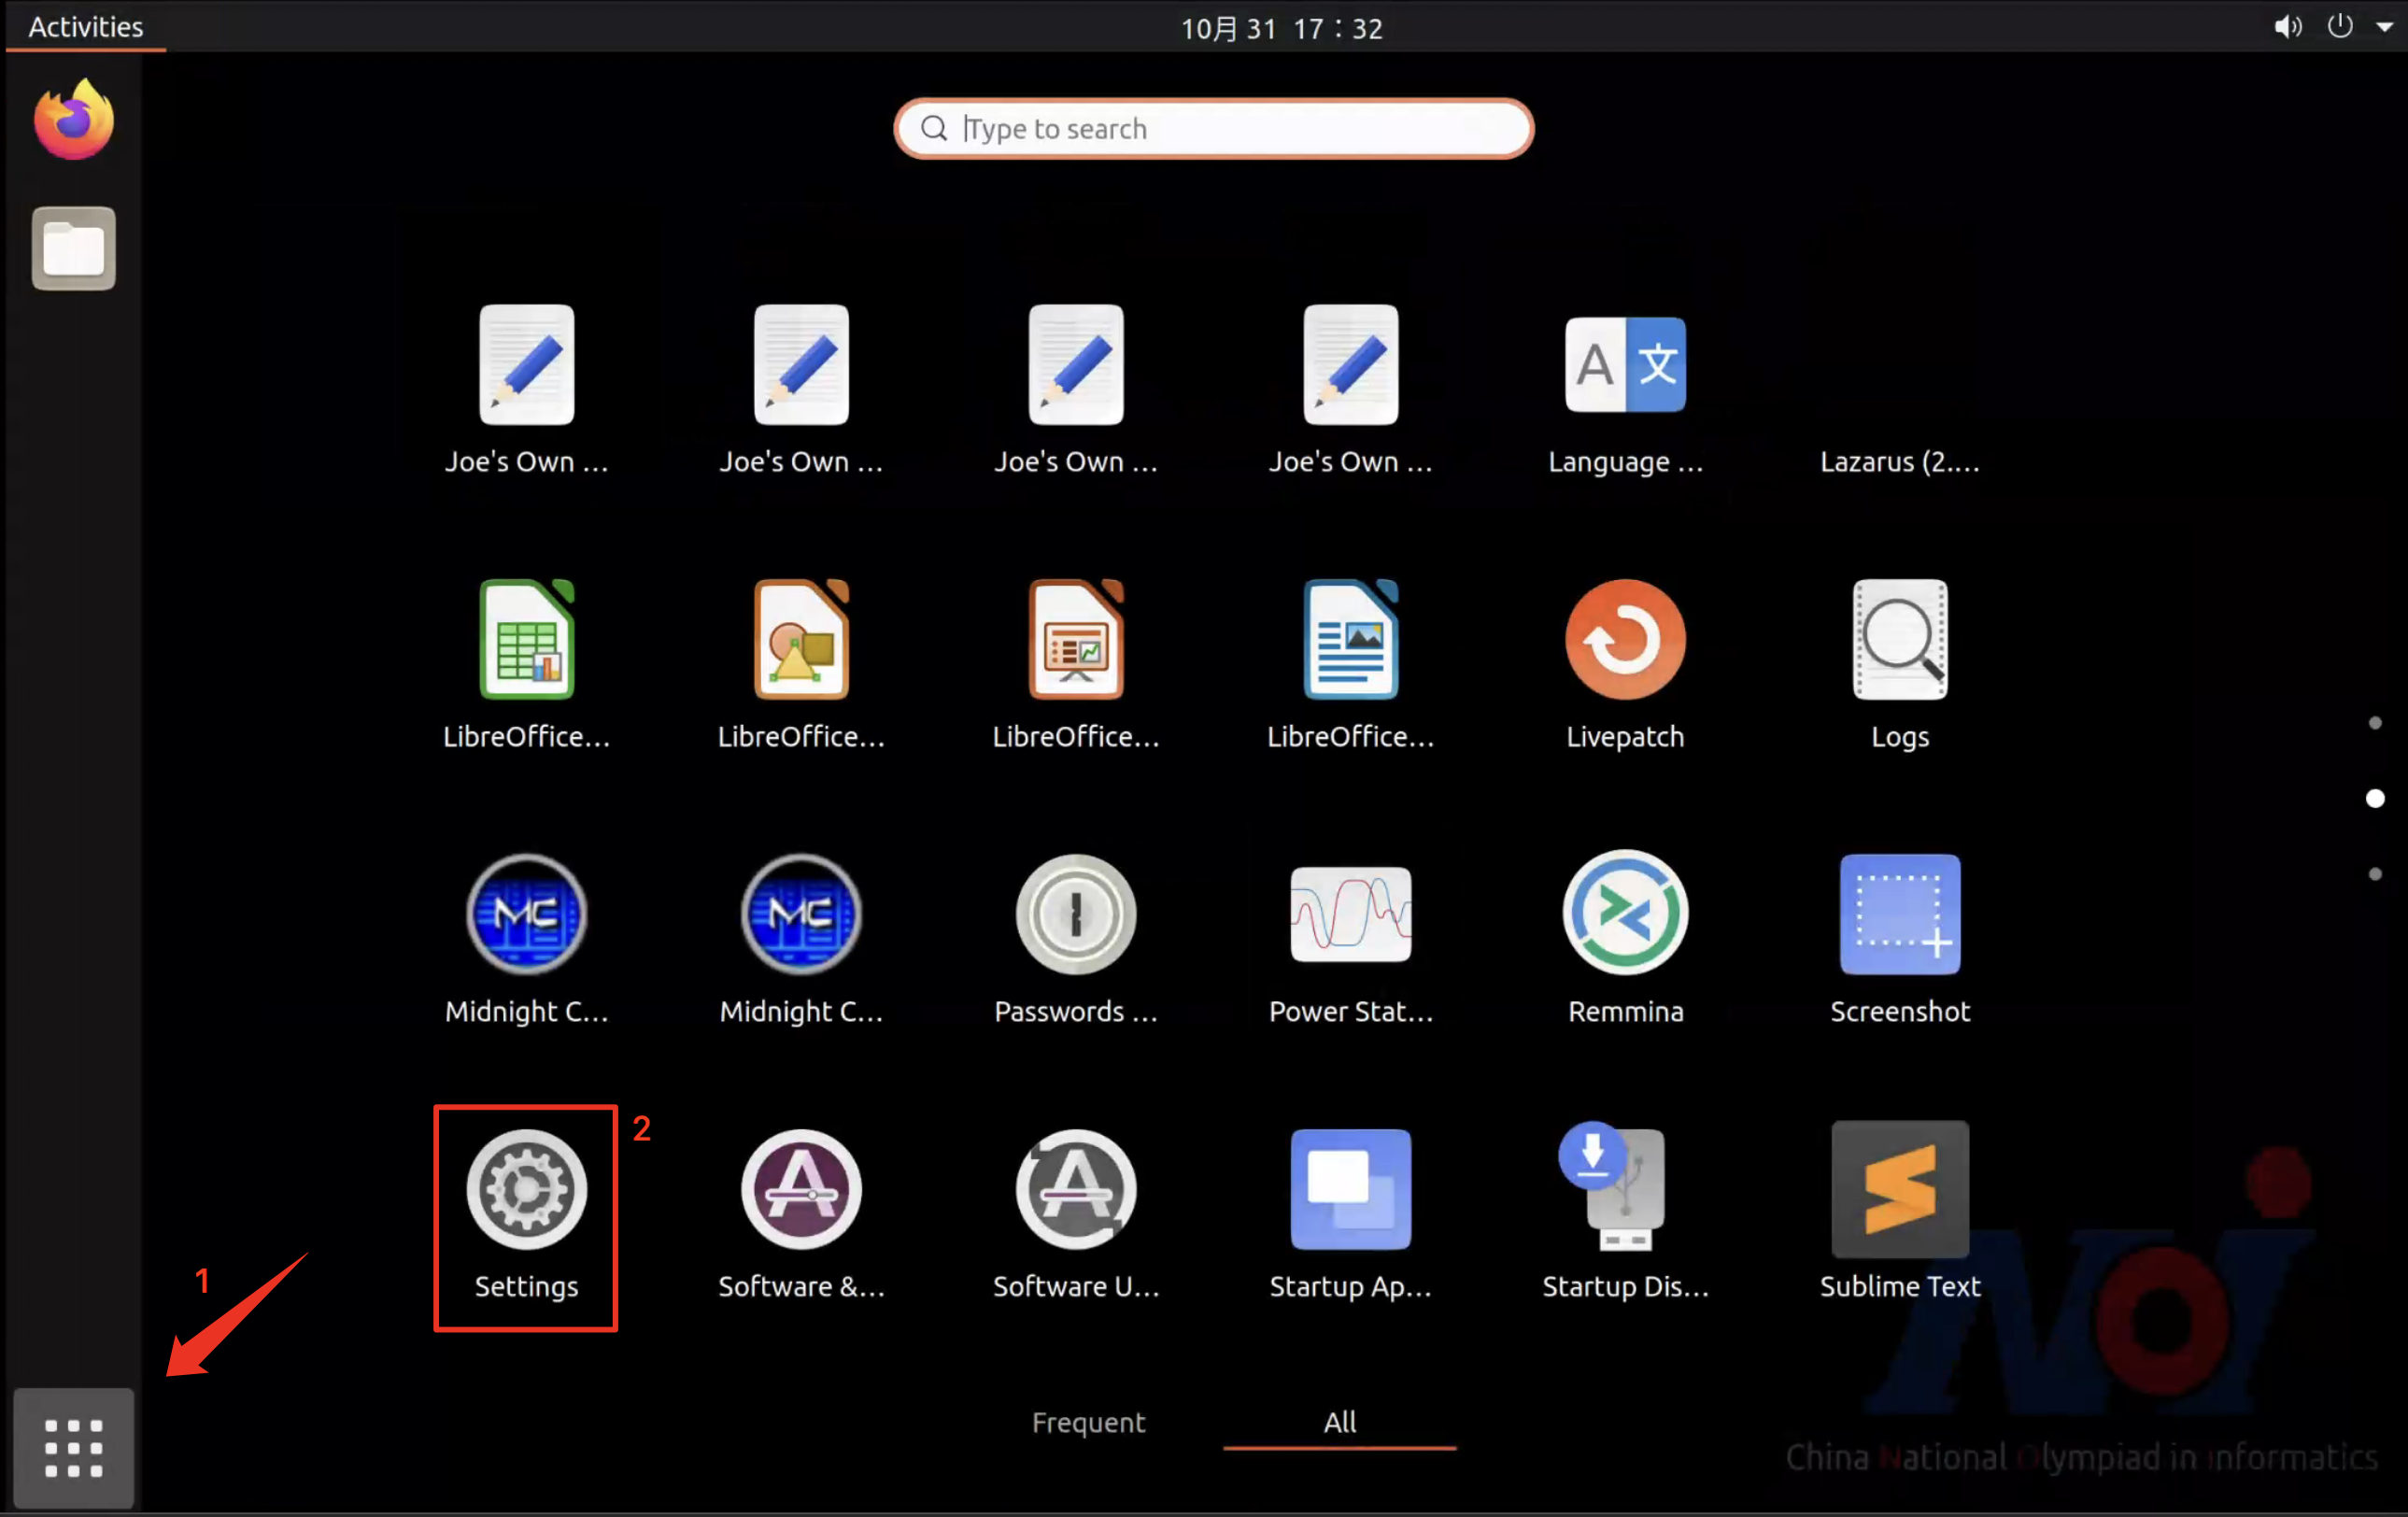Screen dimensions: 2408x1517
Task: Launch the Screenshot tool
Action: tap(1899, 914)
